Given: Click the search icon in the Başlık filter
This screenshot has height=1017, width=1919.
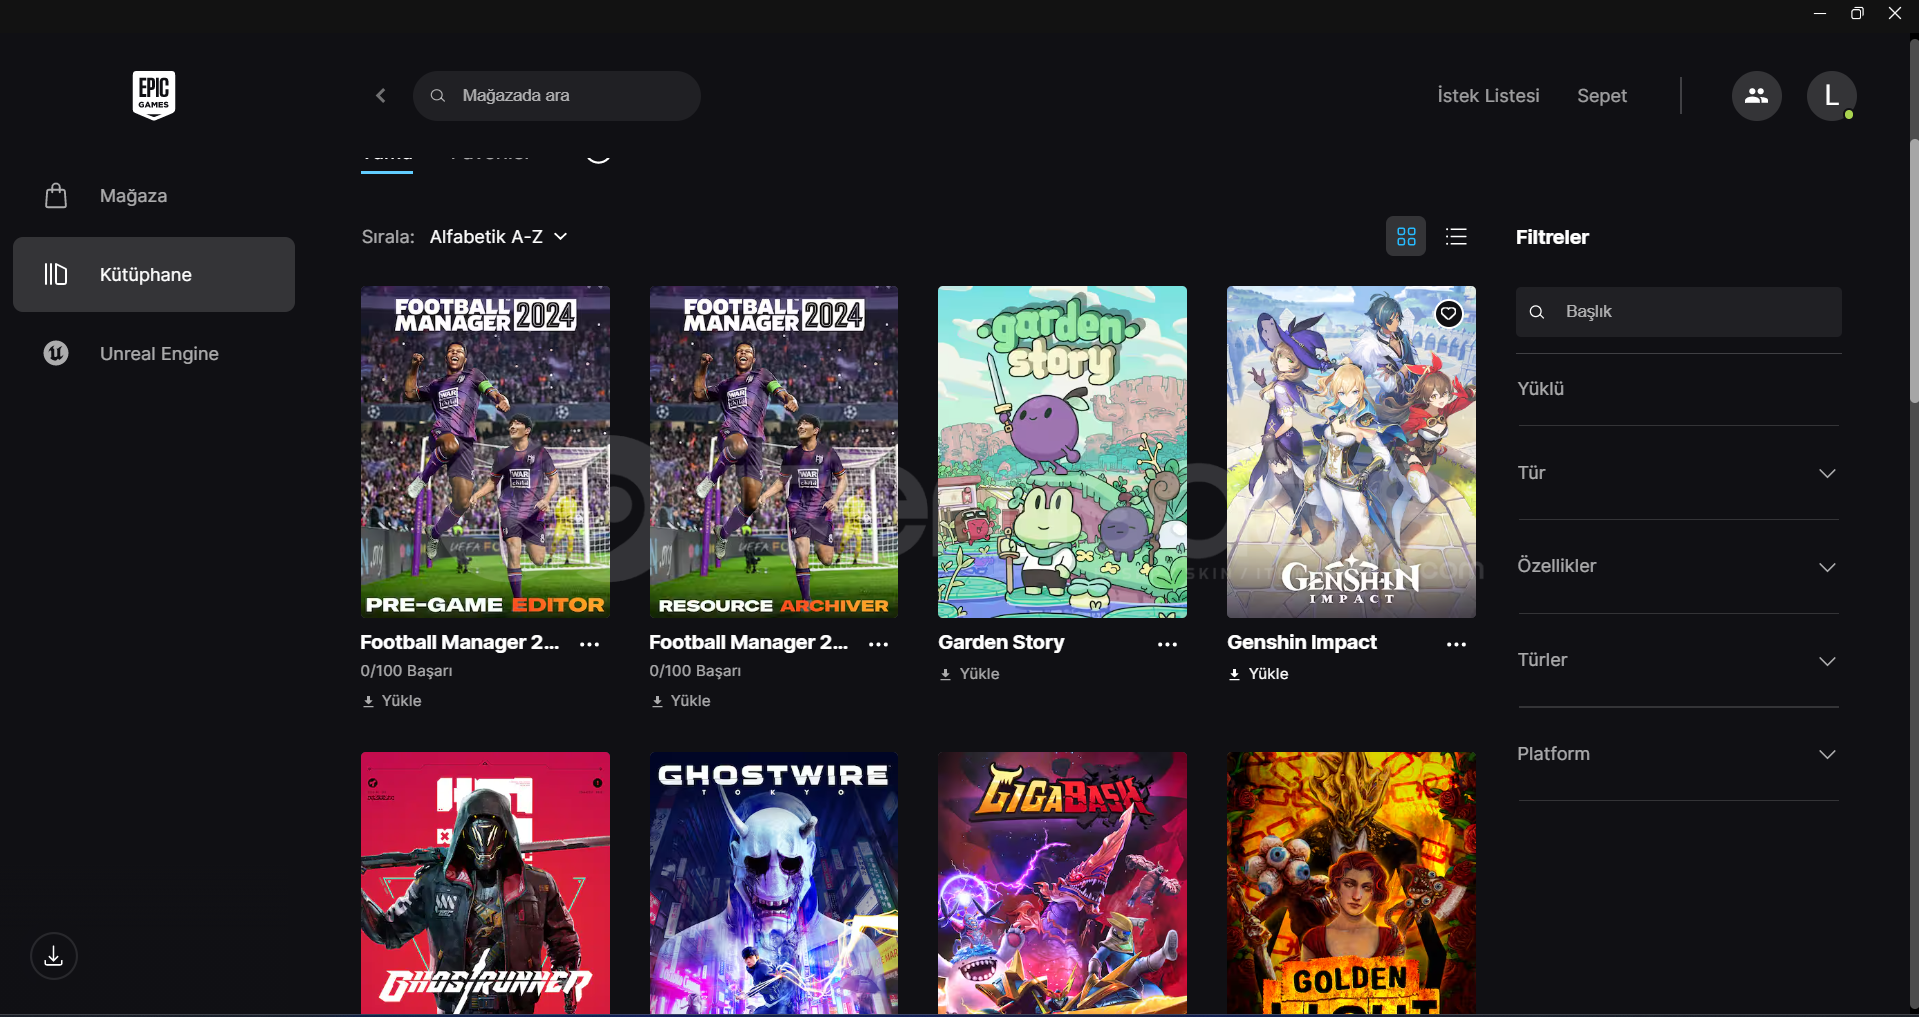Looking at the screenshot, I should [x=1537, y=312].
